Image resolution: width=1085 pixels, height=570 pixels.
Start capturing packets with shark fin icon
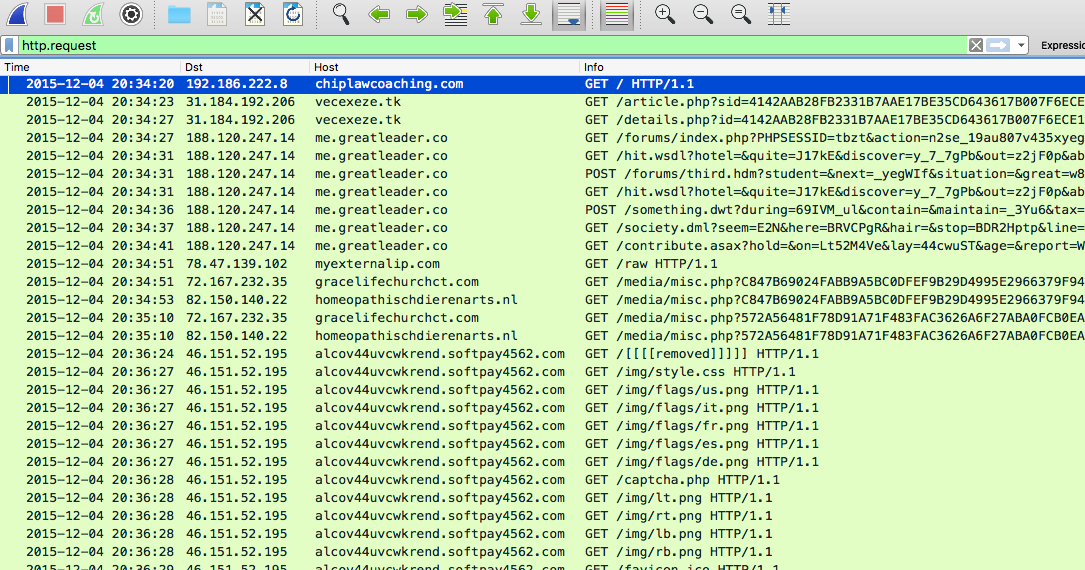17,14
